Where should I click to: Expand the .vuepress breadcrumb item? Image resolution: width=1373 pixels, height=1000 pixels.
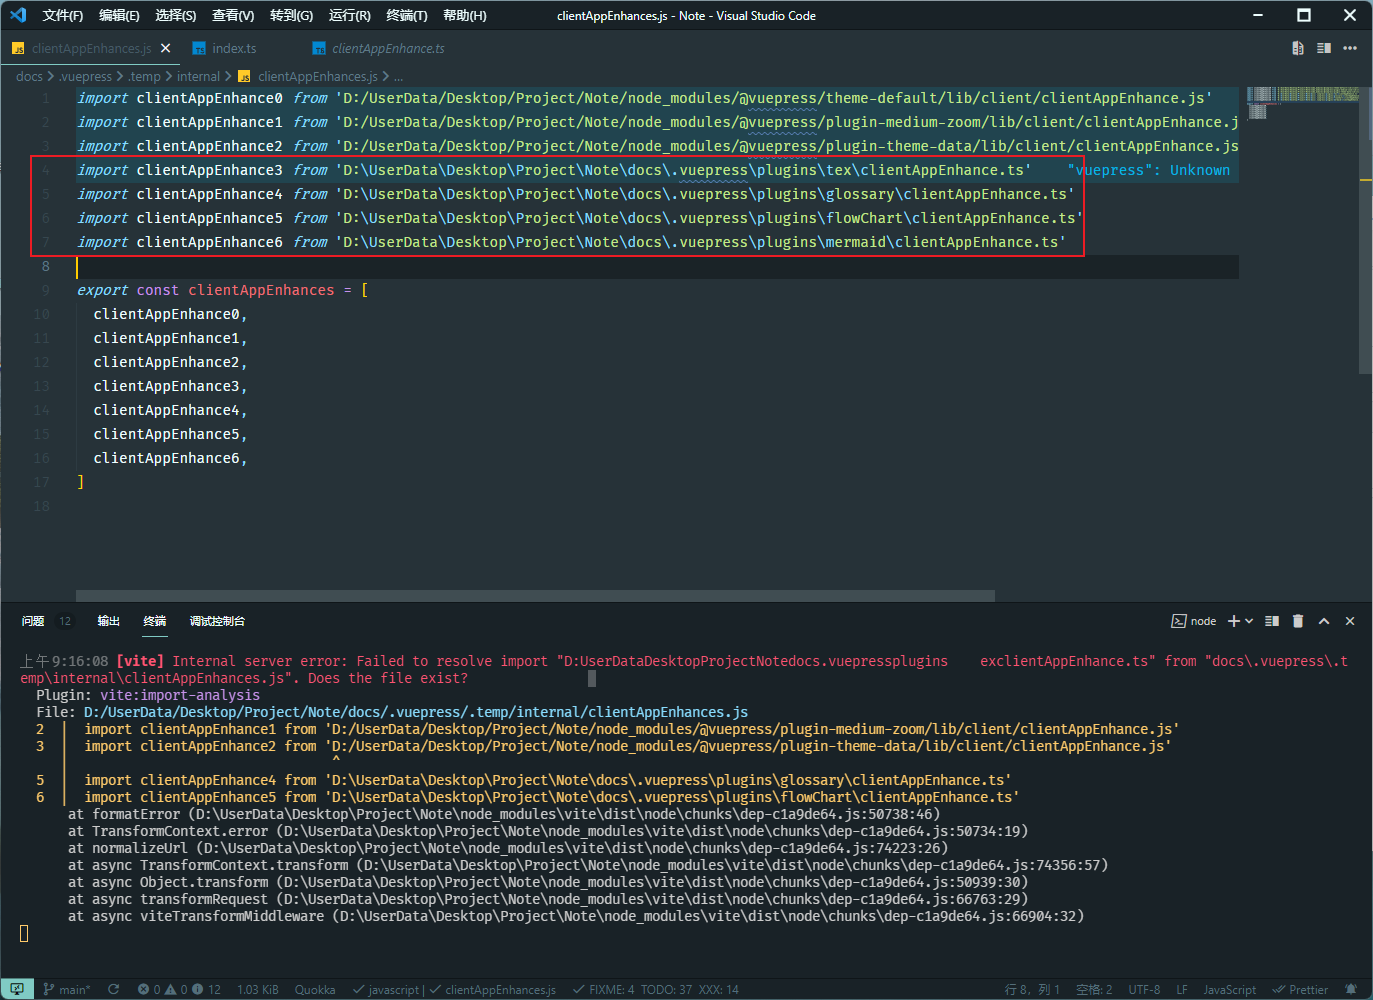86,76
